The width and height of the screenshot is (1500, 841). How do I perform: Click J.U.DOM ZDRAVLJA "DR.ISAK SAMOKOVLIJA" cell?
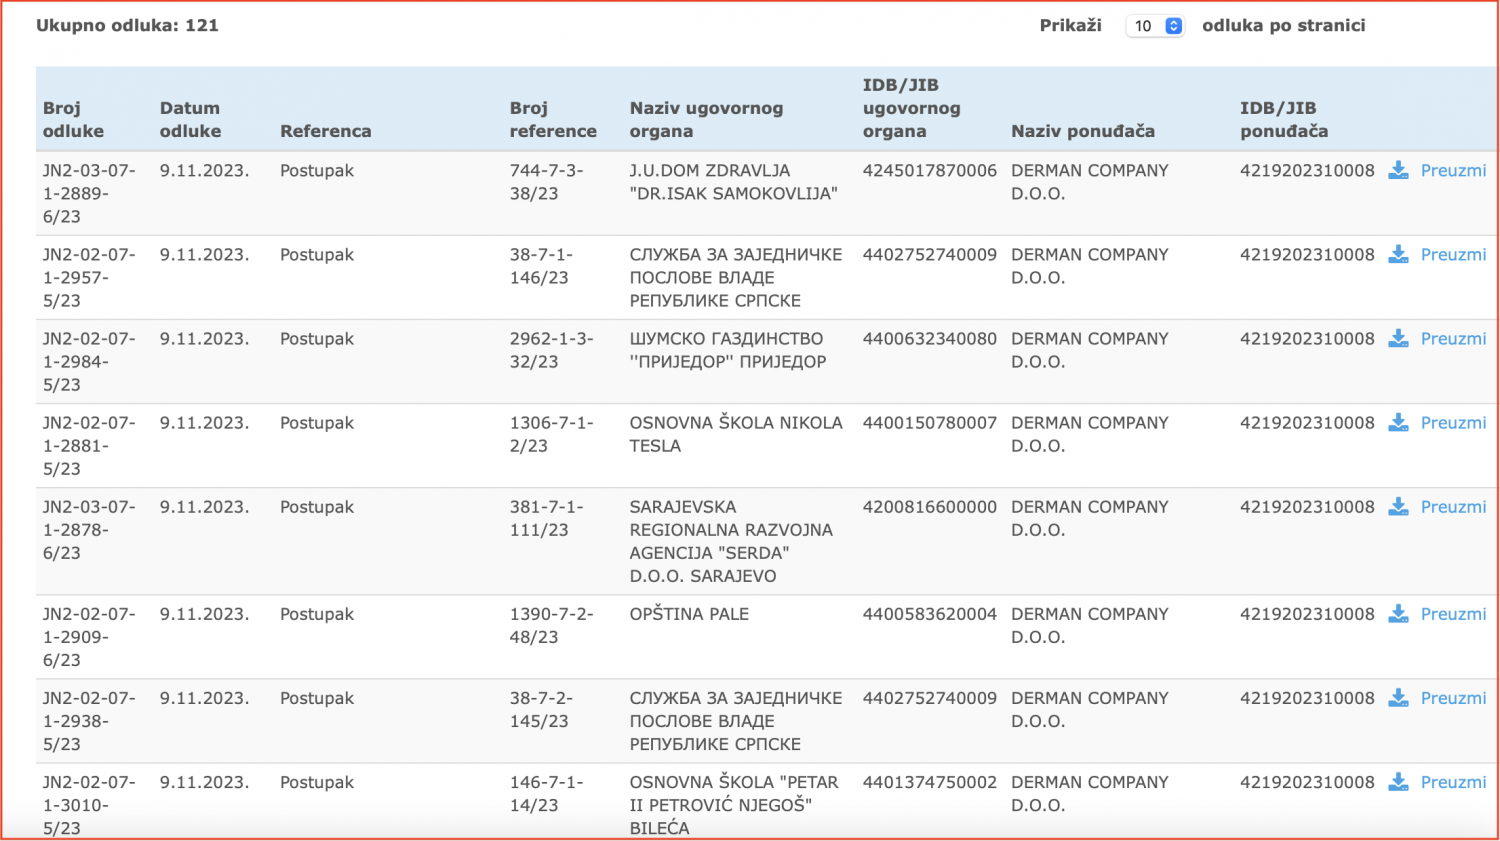click(x=733, y=182)
